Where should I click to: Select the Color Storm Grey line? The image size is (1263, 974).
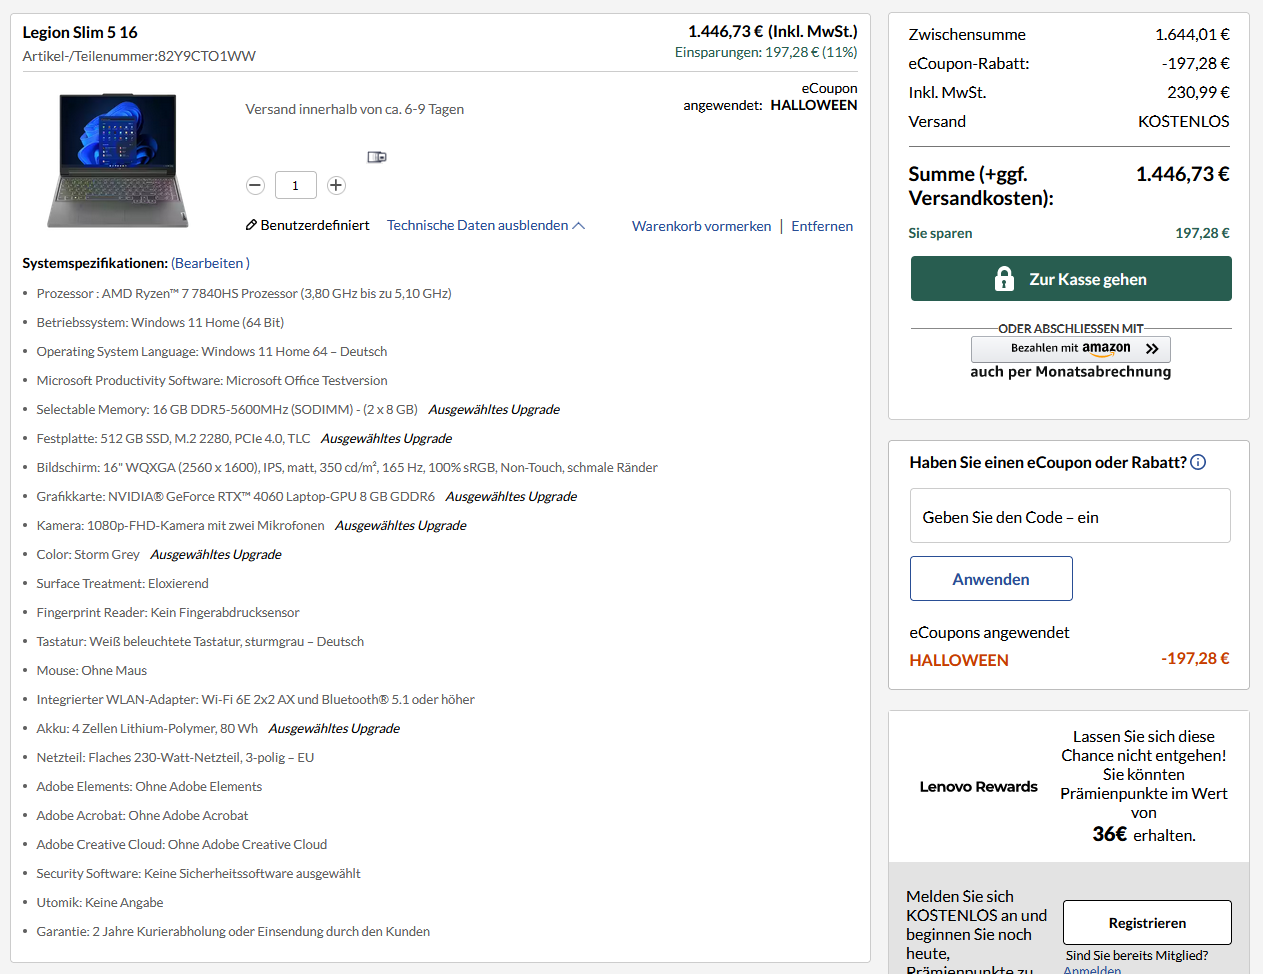159,554
